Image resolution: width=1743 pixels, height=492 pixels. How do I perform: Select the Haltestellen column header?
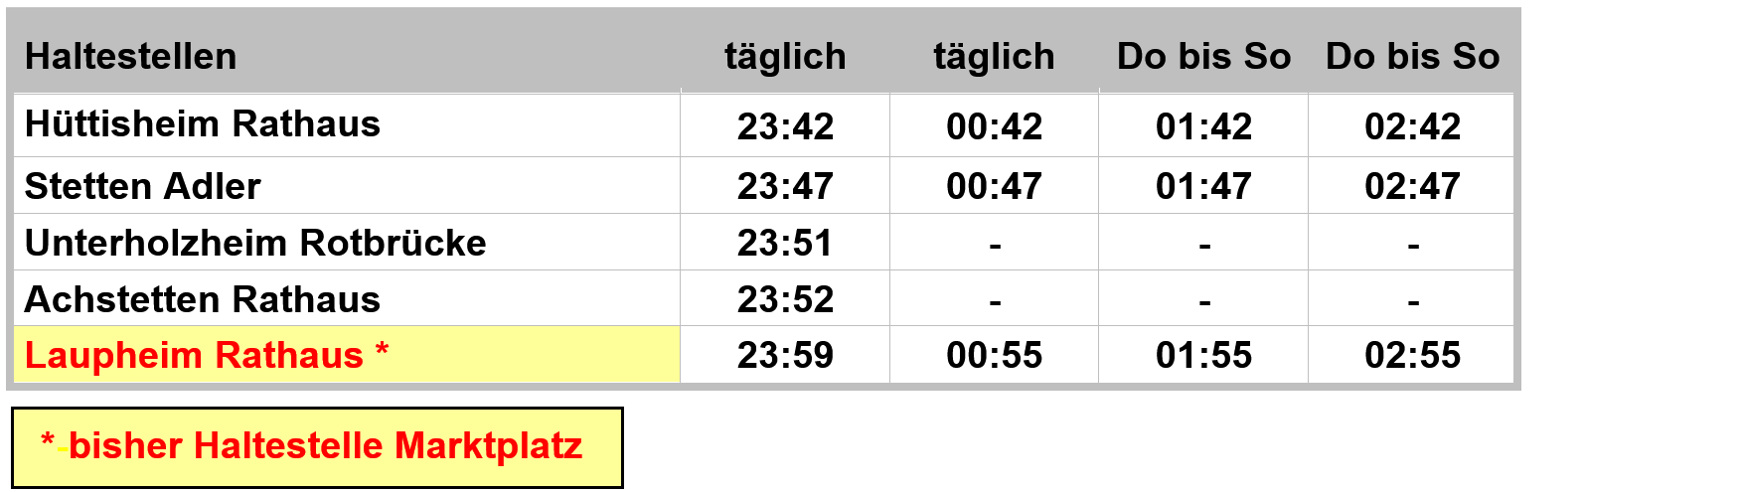131,56
